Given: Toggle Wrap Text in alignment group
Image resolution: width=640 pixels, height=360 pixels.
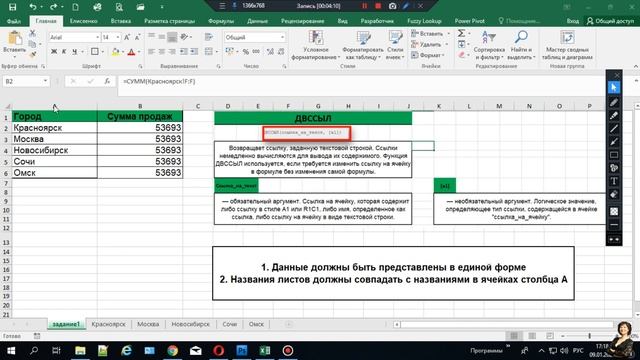Looking at the screenshot, I should (x=209, y=37).
